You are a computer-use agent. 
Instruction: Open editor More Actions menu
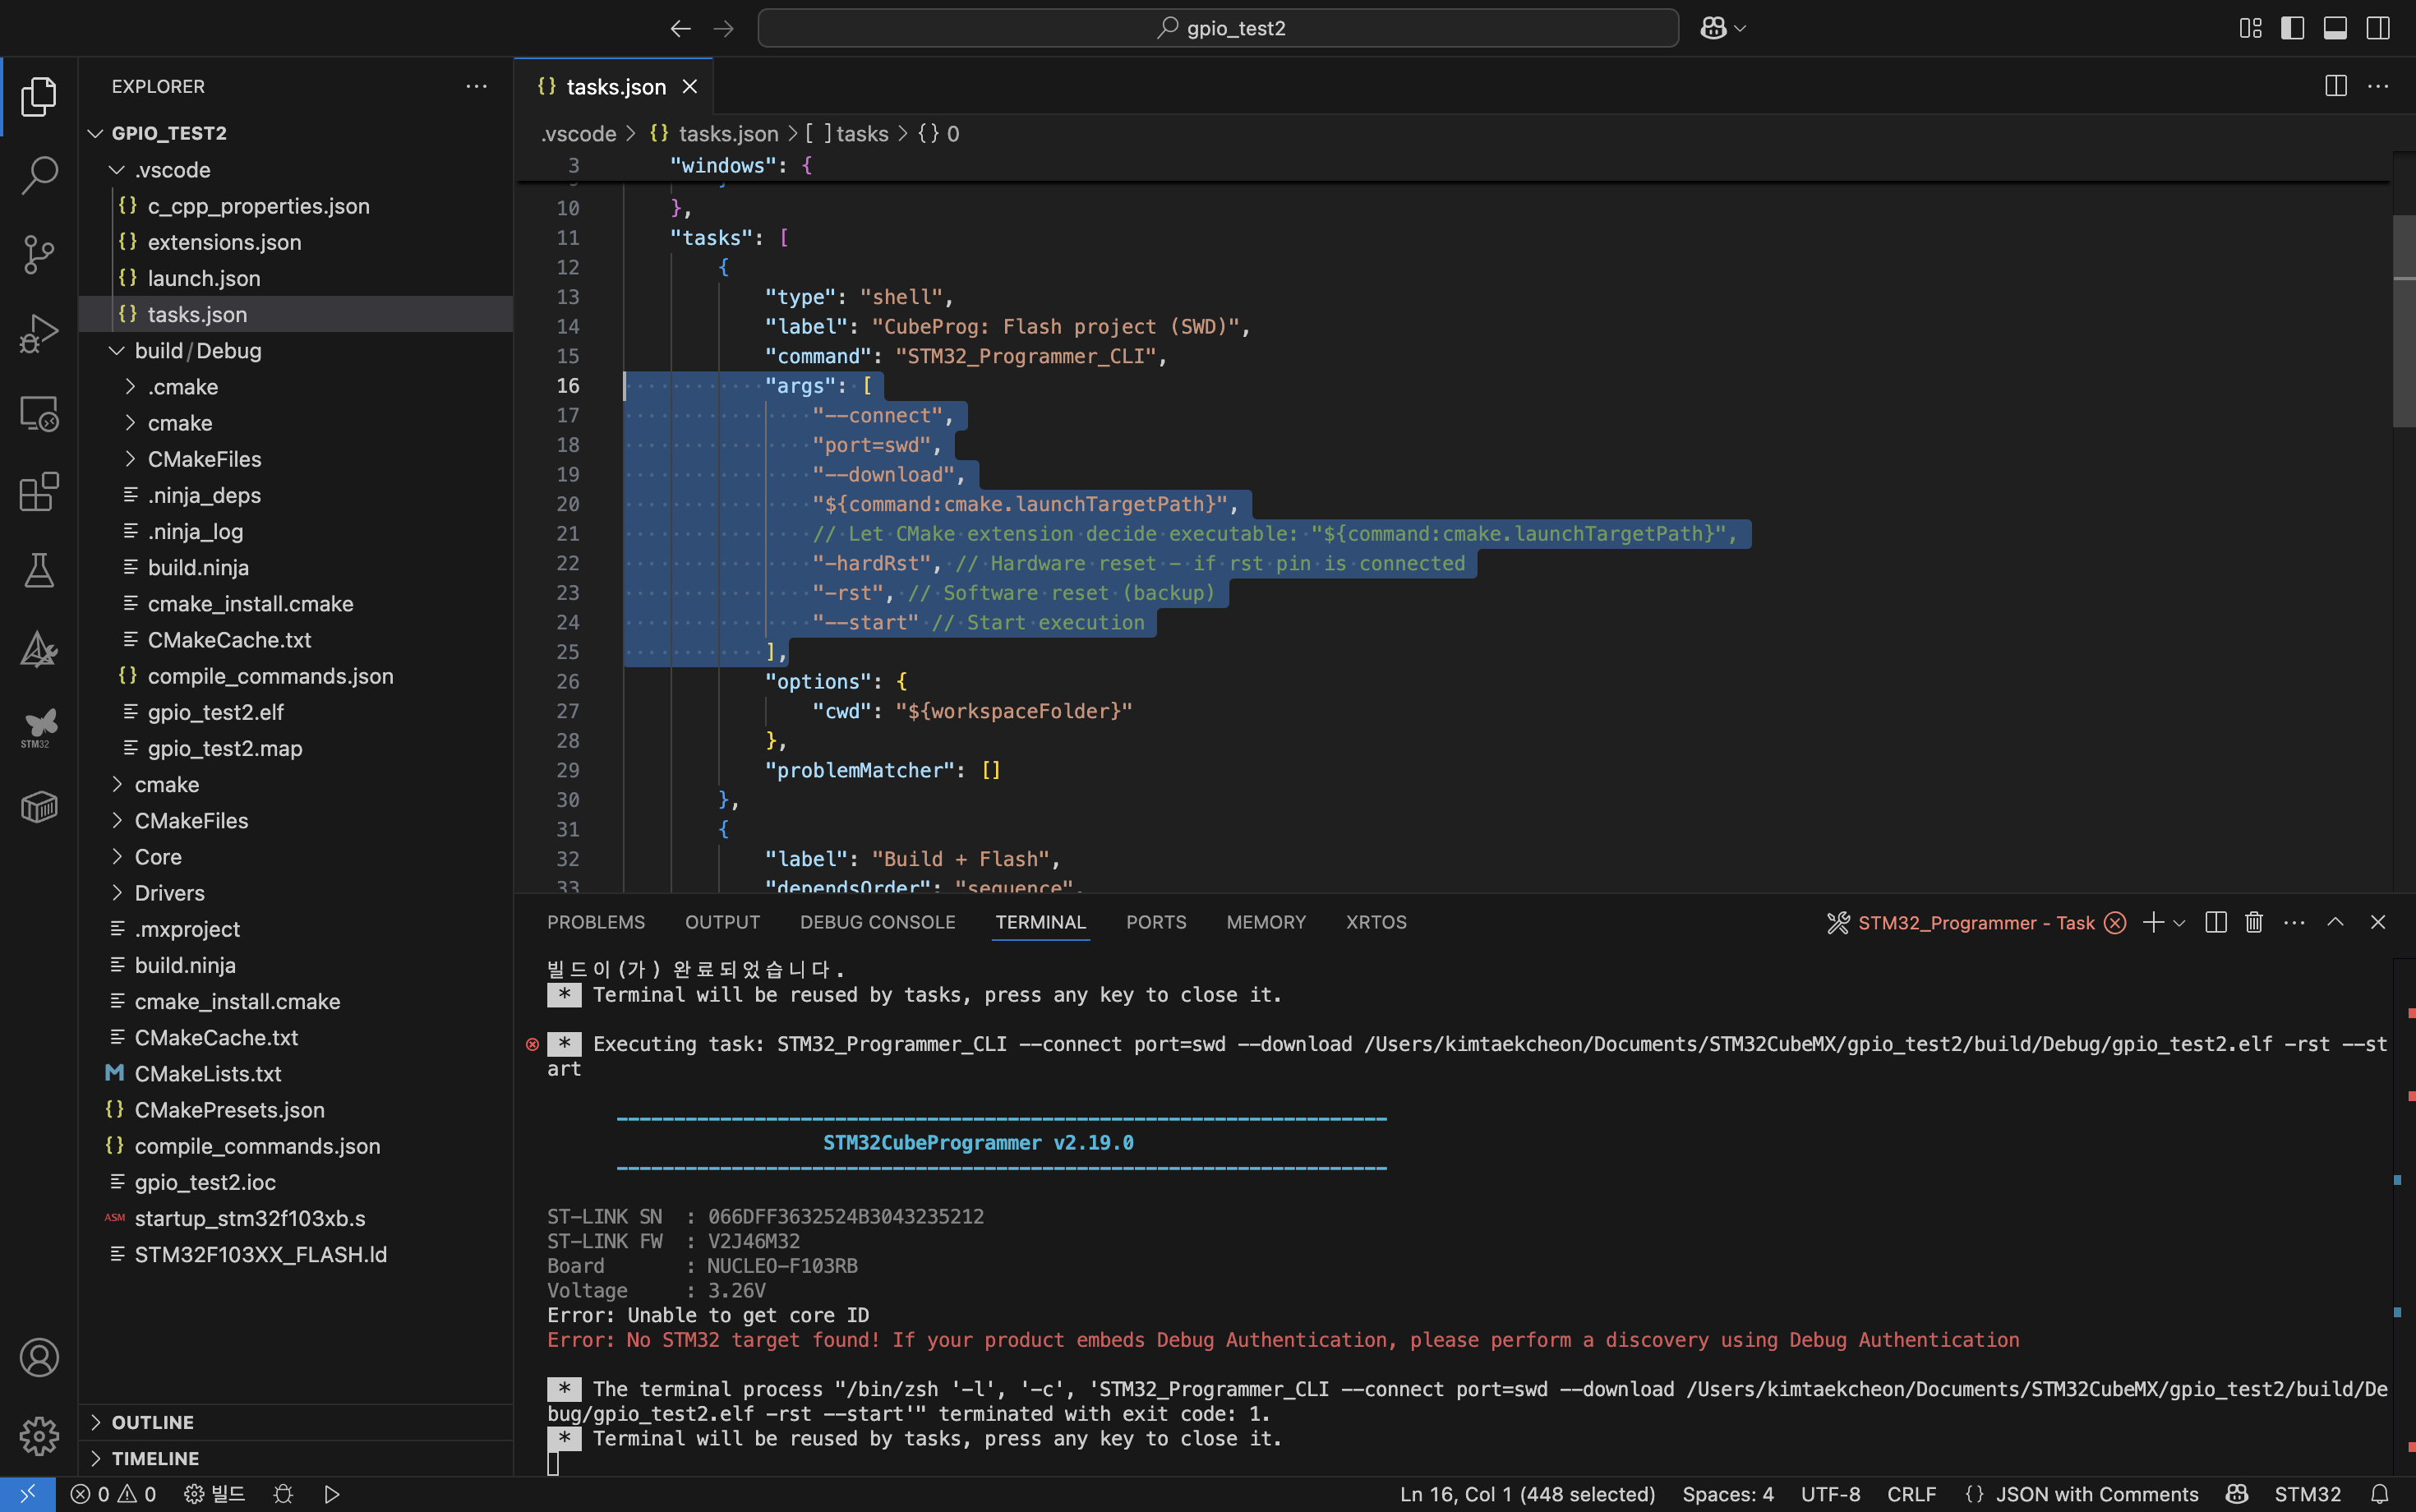[2378, 86]
